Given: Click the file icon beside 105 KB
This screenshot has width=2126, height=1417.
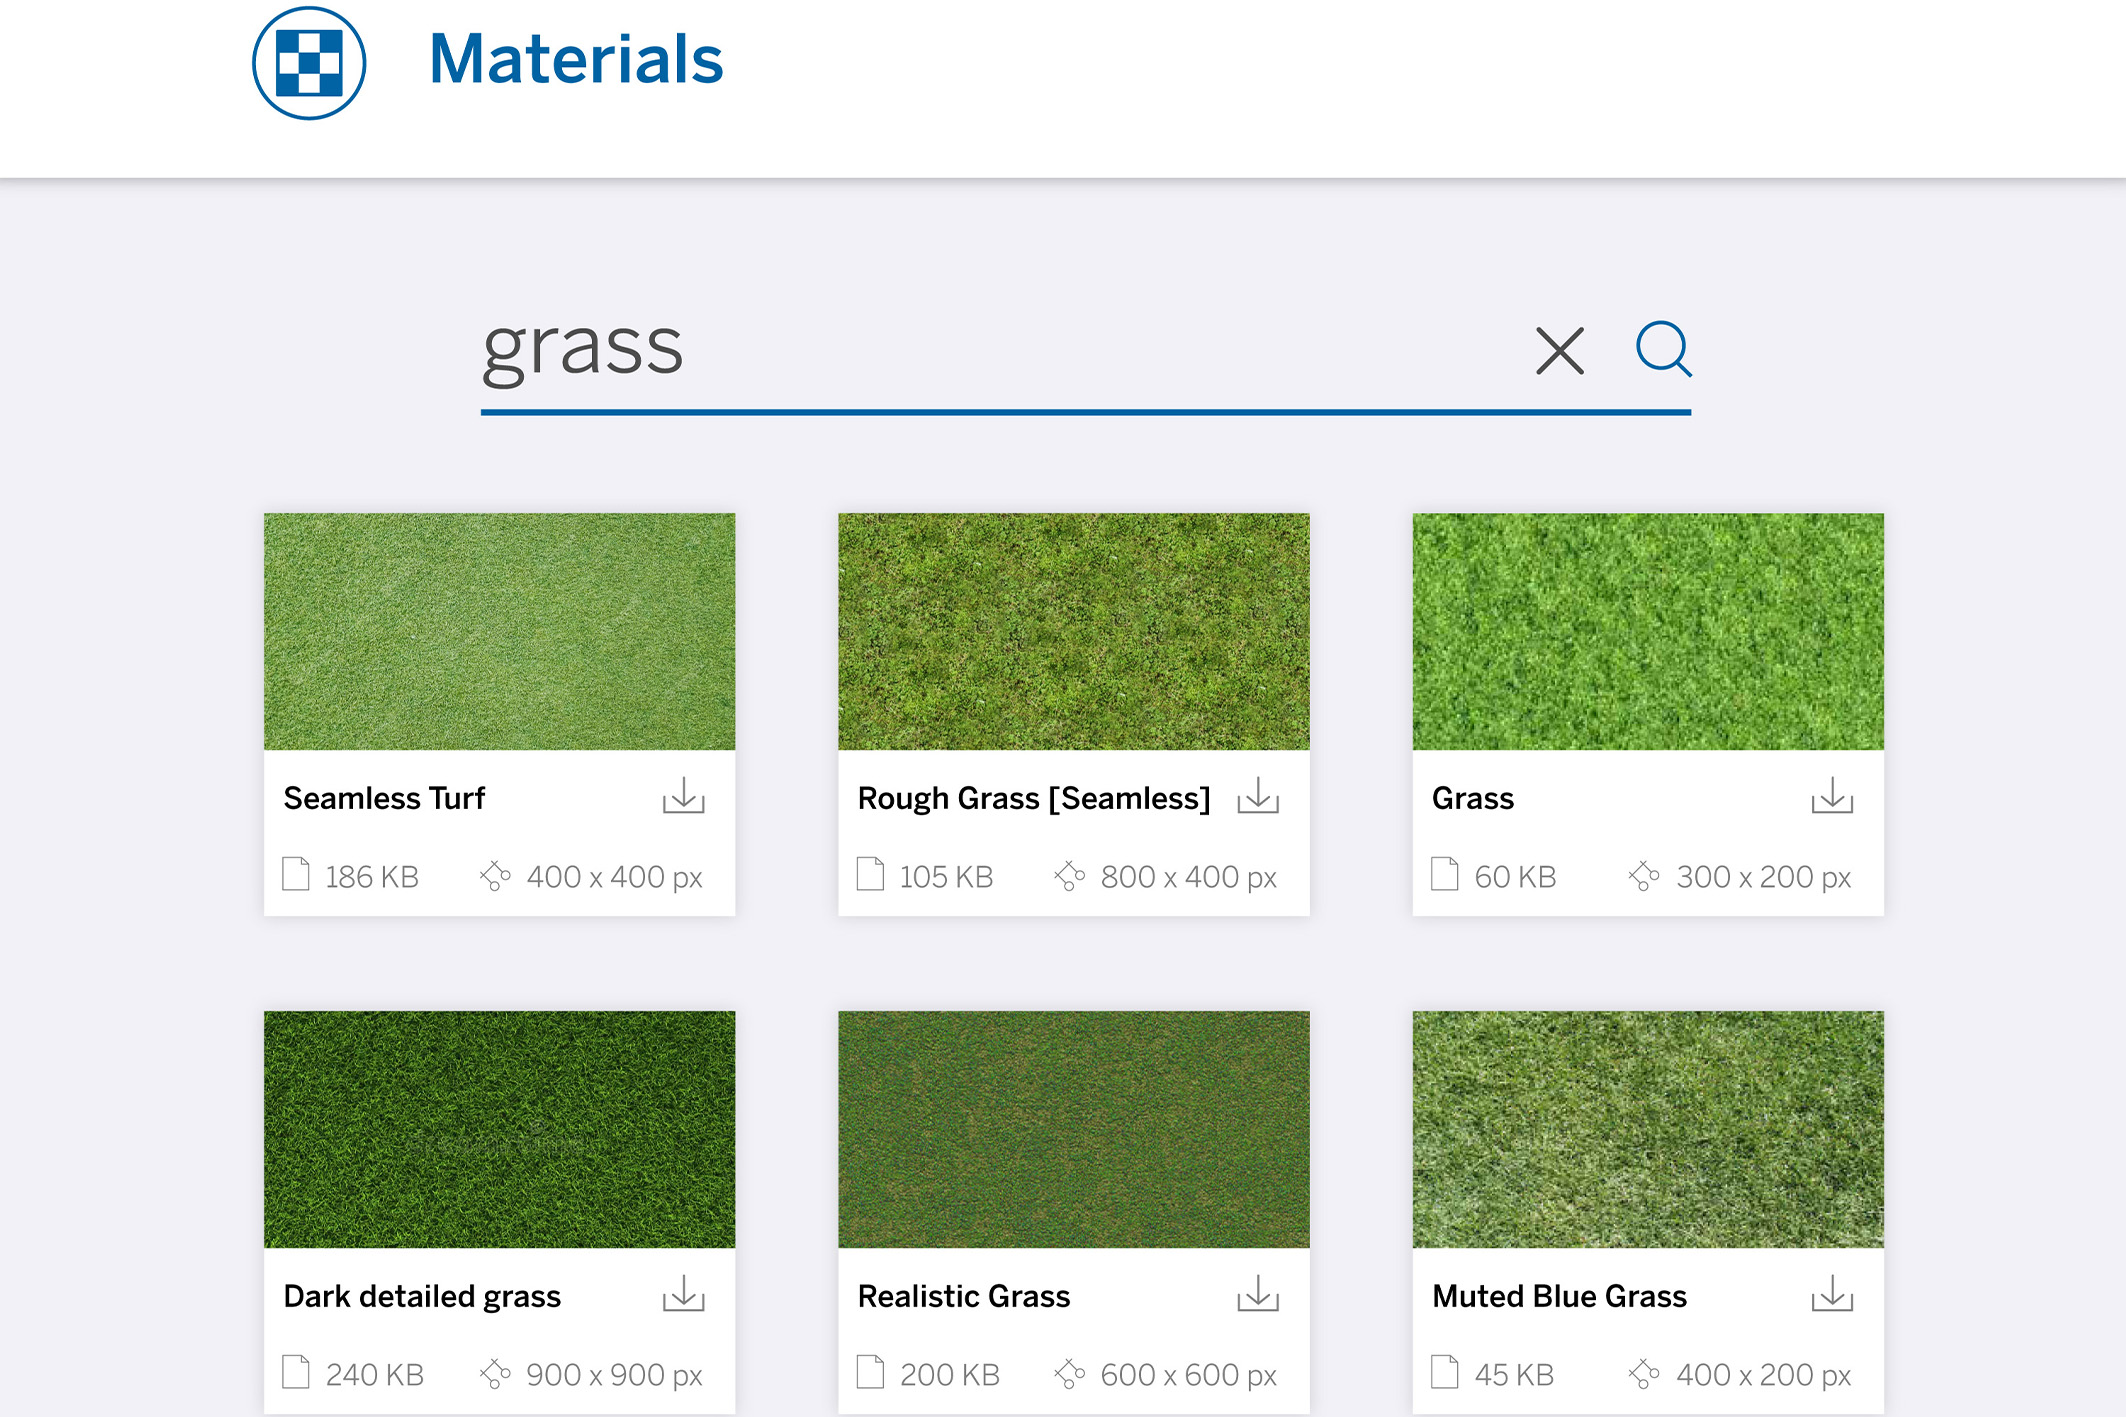Looking at the screenshot, I should (870, 874).
